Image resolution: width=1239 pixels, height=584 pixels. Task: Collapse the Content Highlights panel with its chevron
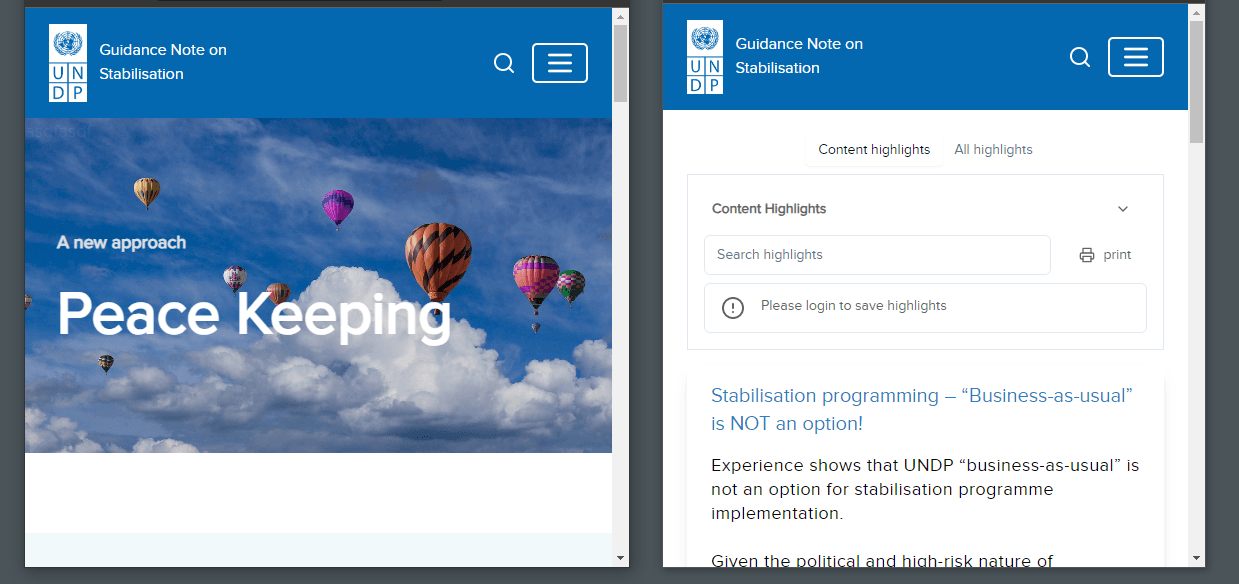(1122, 209)
